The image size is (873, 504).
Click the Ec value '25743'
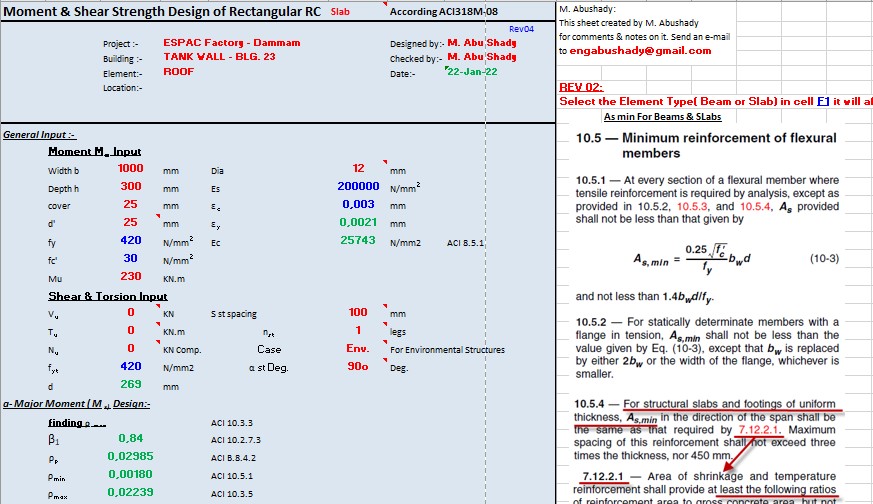pyautogui.click(x=357, y=240)
